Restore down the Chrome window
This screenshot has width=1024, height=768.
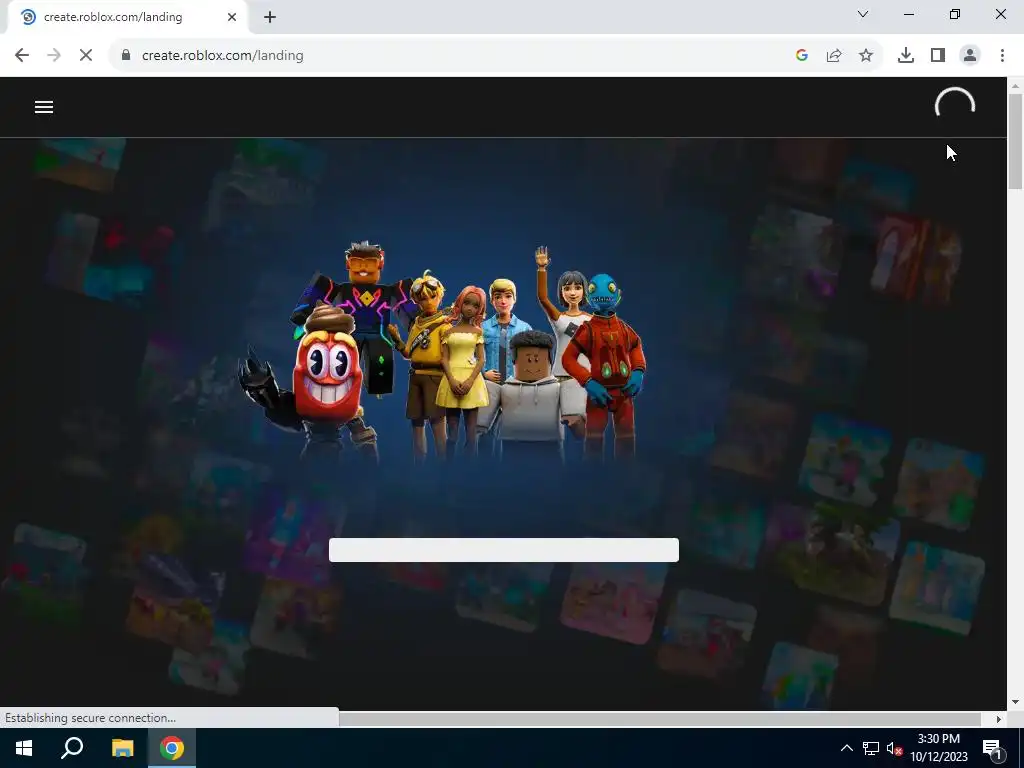[x=955, y=14]
